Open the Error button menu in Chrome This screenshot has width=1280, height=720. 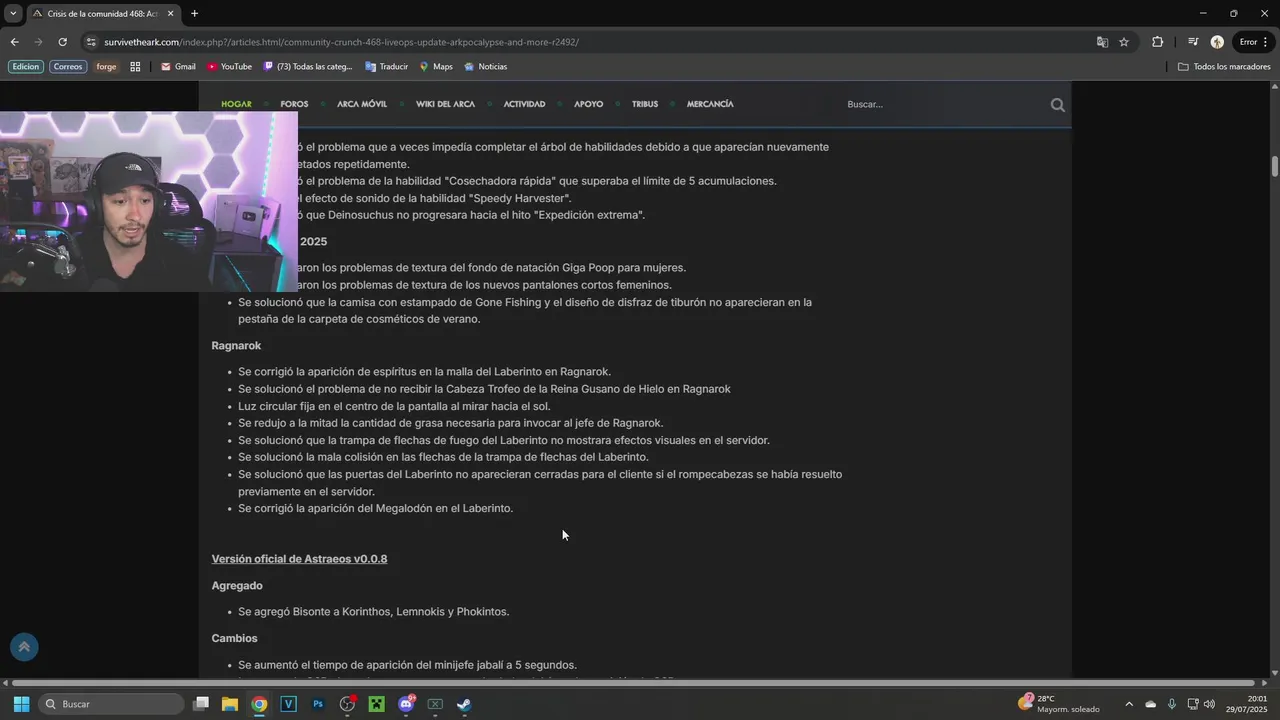pos(1254,42)
